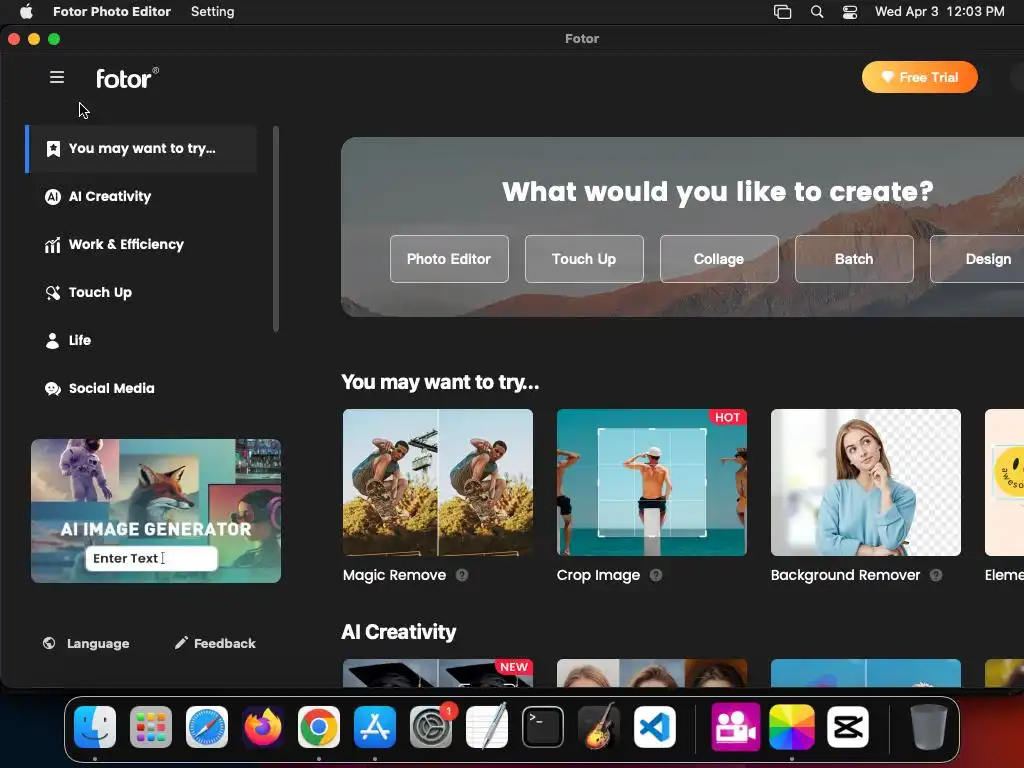This screenshot has height=768, width=1024.
Task: Open the AI Image Generator banner
Action: [x=156, y=511]
